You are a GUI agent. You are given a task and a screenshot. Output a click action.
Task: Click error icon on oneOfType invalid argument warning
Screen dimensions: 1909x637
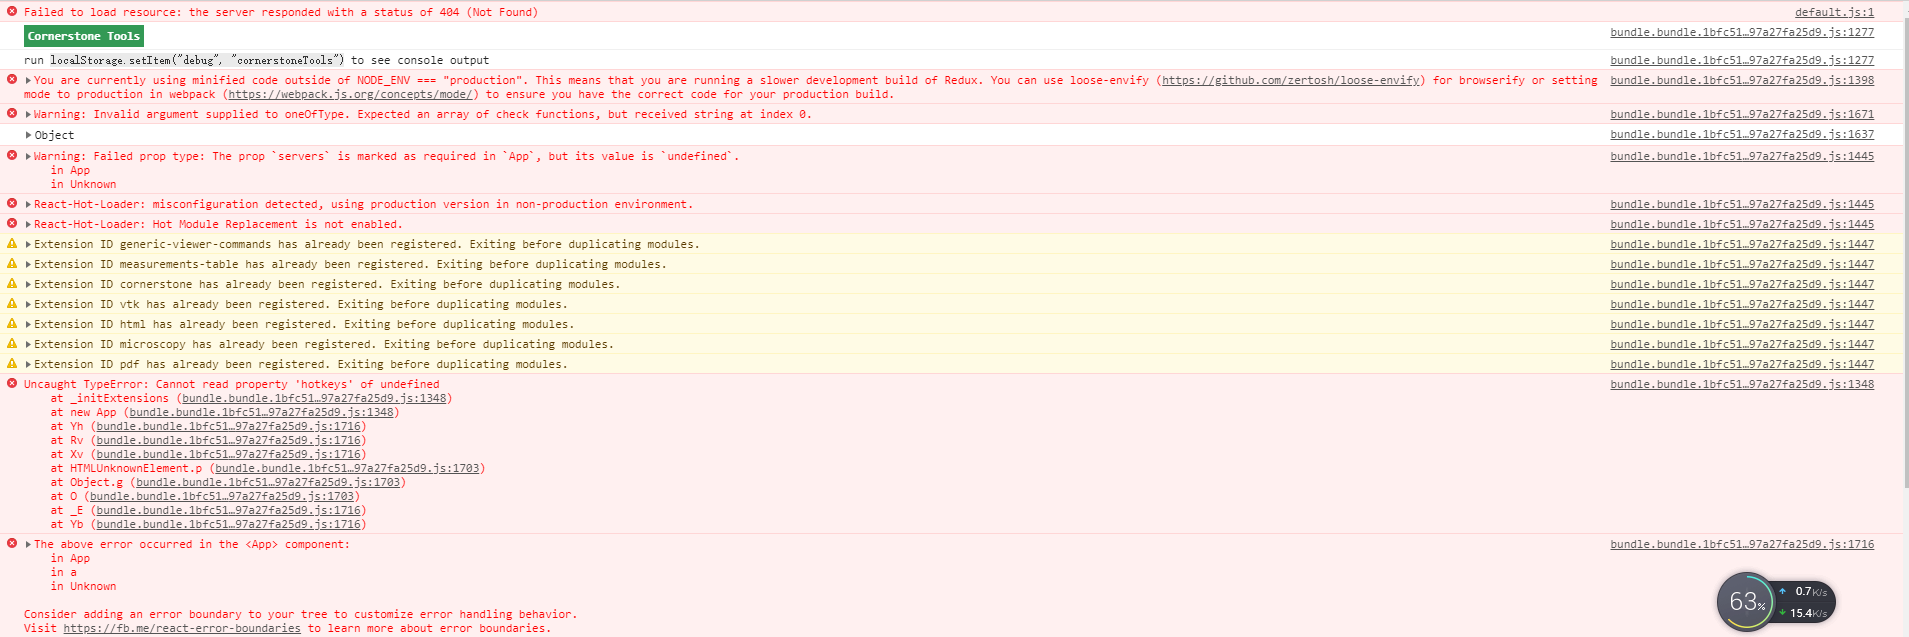(x=12, y=113)
